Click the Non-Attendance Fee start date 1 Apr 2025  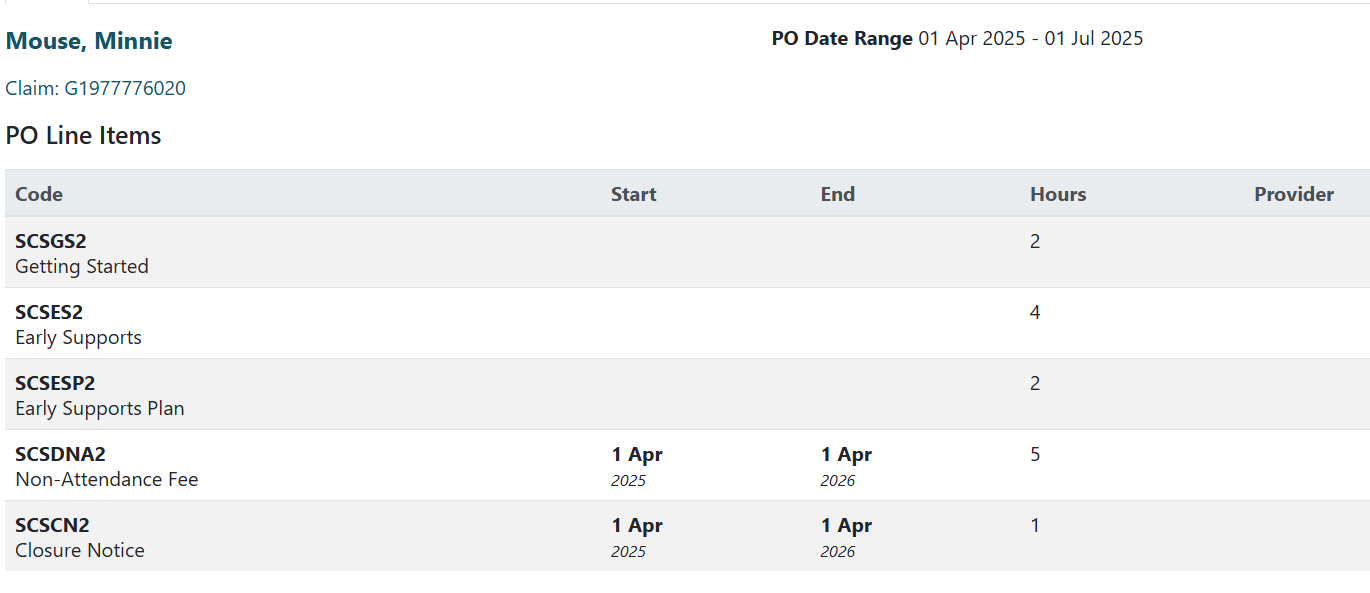point(637,466)
